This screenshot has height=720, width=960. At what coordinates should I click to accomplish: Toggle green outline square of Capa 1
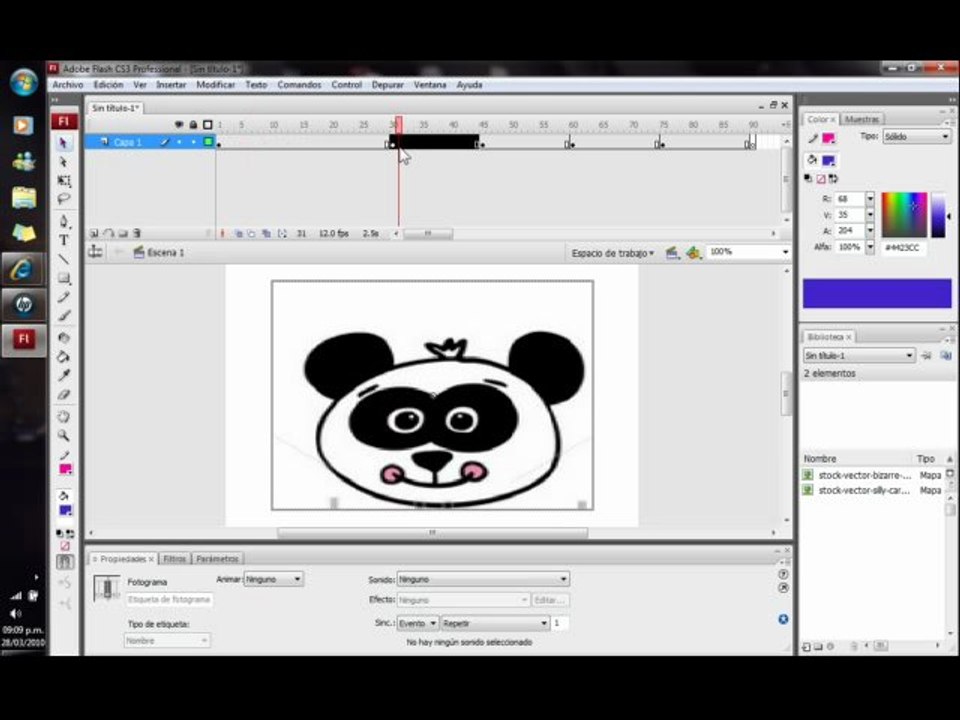[208, 142]
